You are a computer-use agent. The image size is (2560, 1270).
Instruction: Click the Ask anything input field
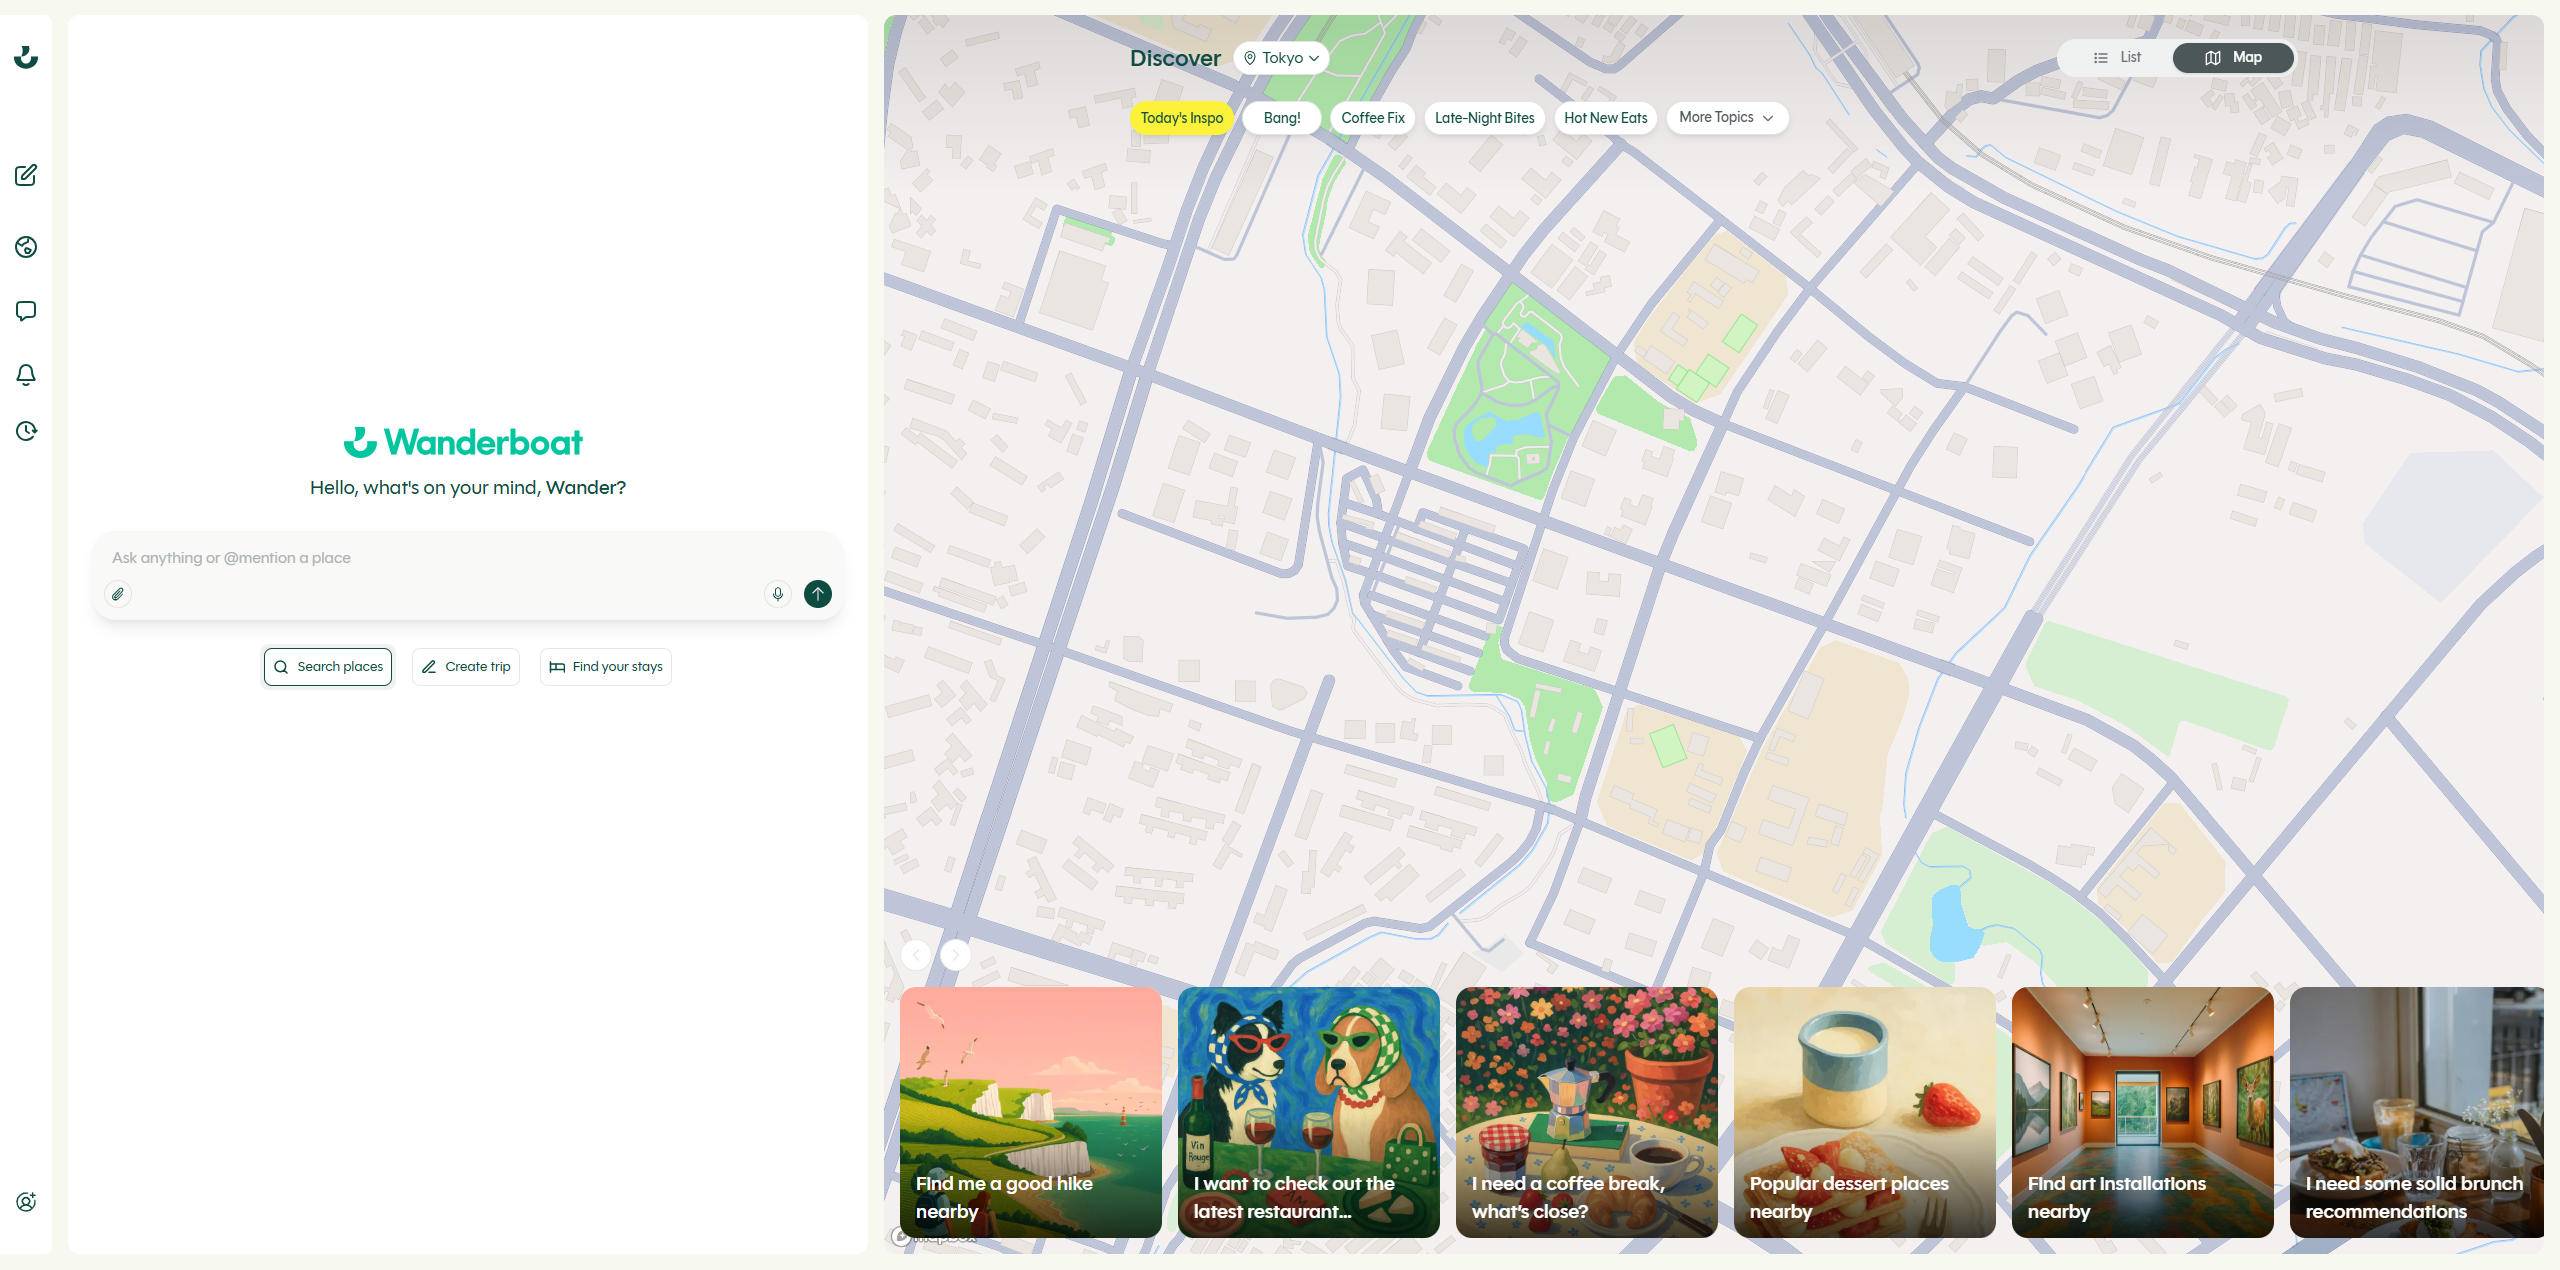click(x=468, y=558)
